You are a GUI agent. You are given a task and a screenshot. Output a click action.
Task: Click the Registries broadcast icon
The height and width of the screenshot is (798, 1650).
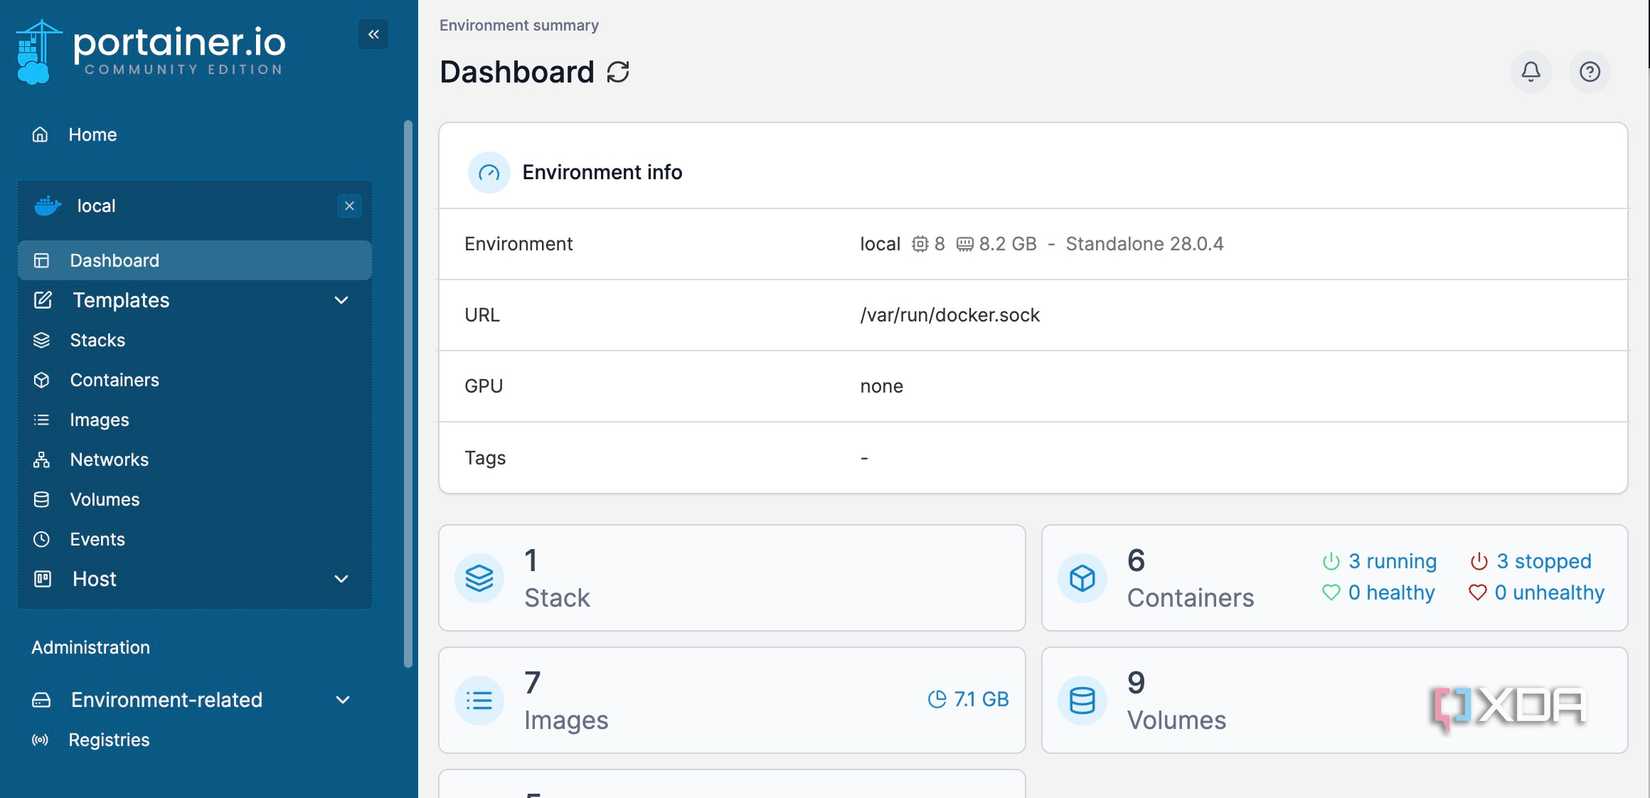coord(40,740)
